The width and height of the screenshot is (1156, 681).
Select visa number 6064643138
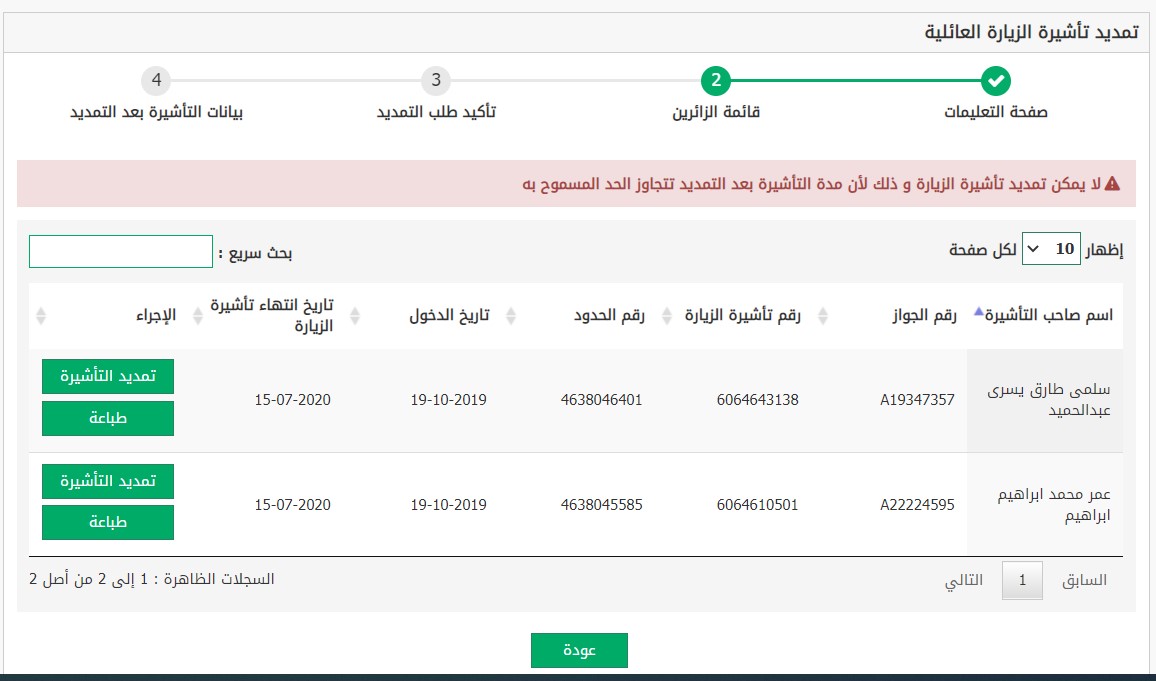(x=757, y=400)
